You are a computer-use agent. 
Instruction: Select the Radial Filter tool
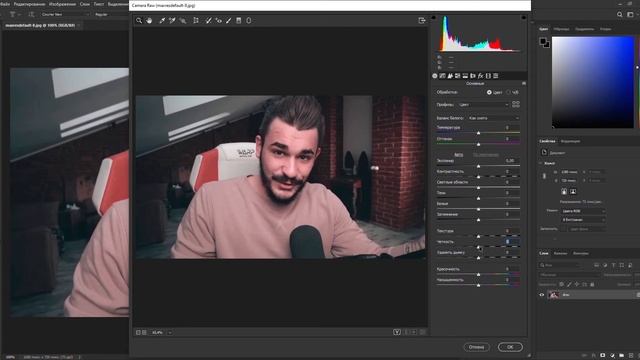249,20
